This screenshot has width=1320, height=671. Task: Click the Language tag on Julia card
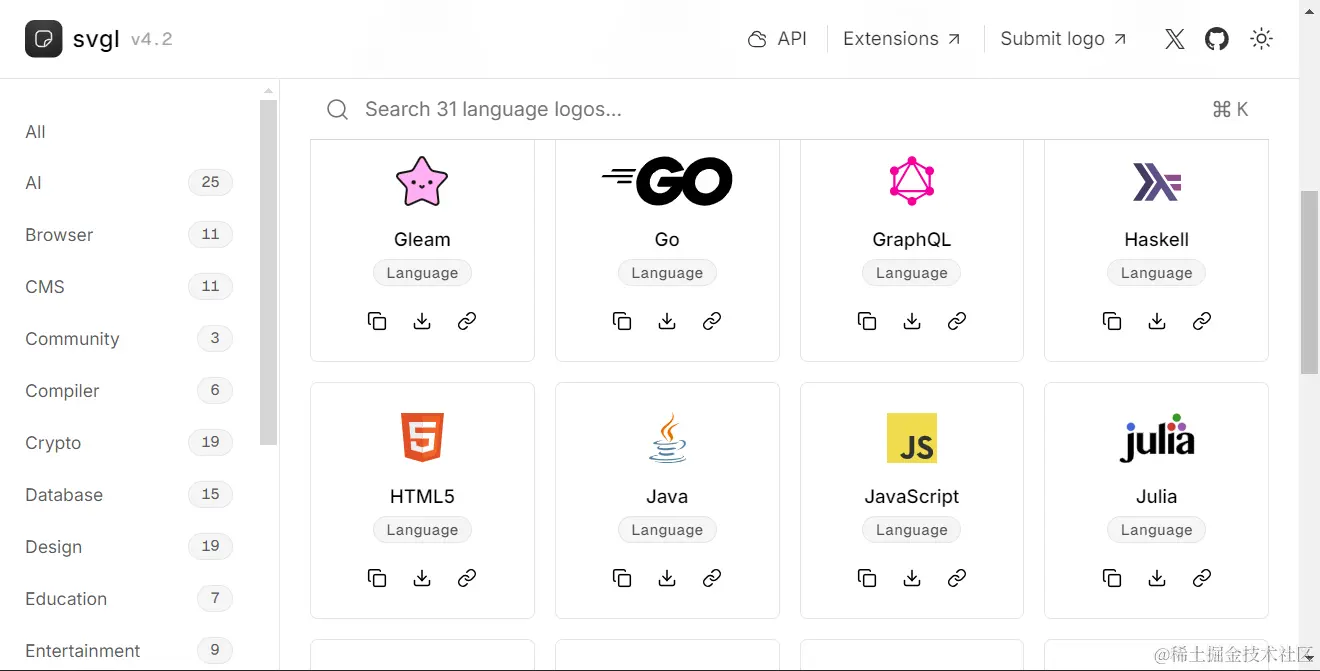point(1157,530)
